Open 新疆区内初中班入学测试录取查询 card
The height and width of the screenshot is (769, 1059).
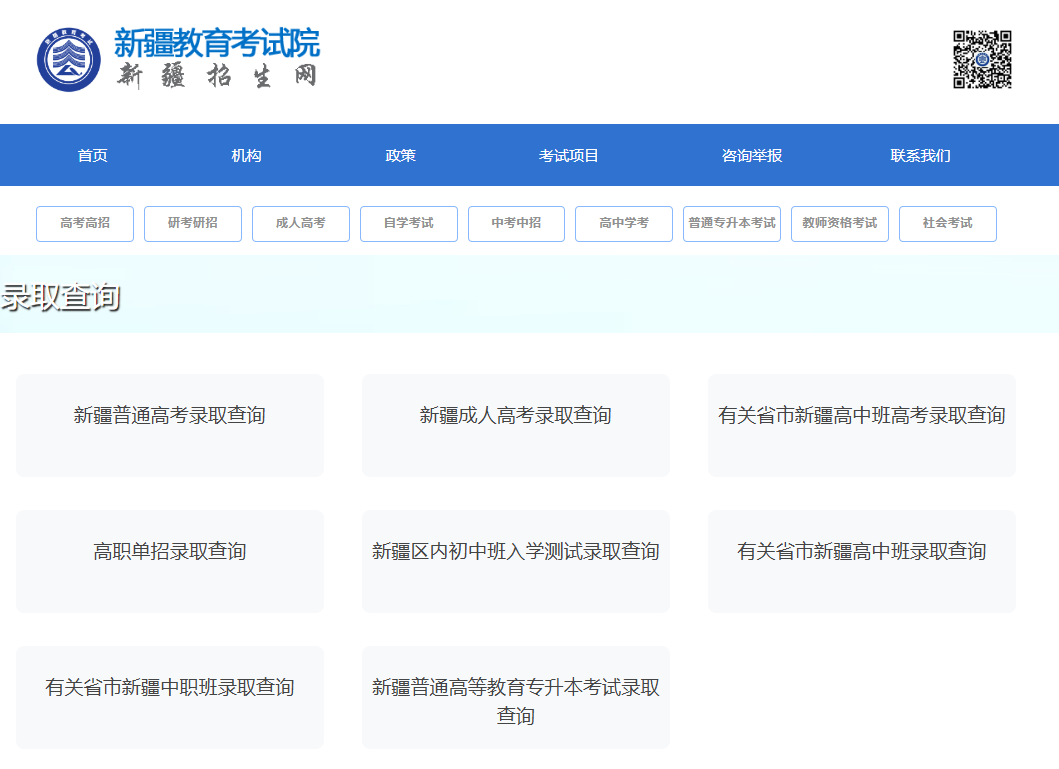tap(516, 562)
